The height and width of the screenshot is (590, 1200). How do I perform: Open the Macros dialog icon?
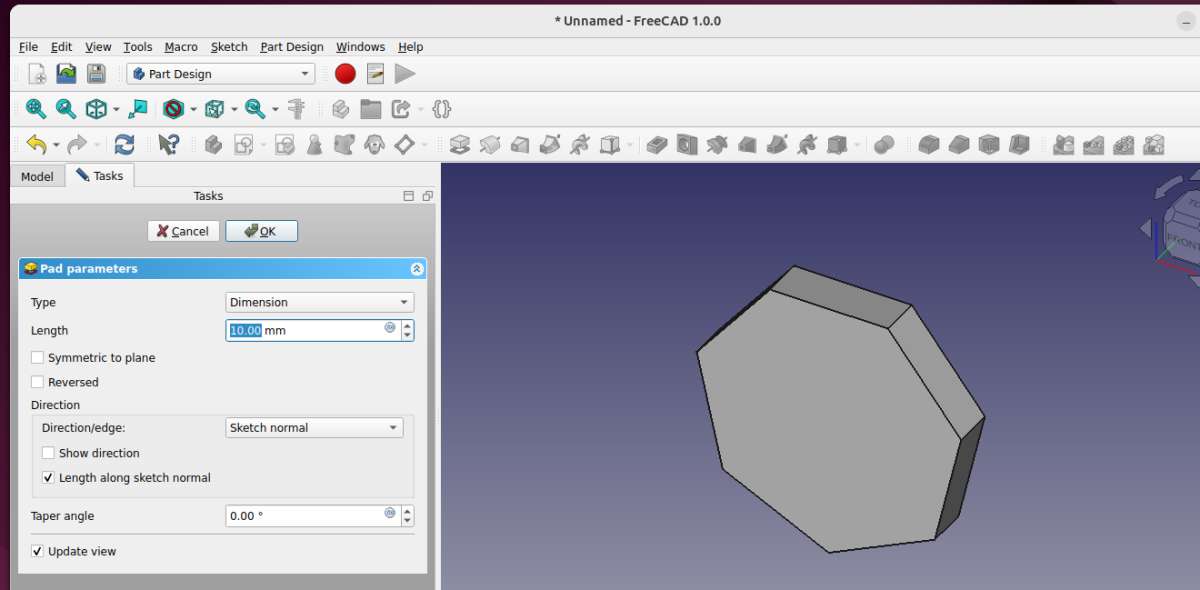pyautogui.click(x=375, y=73)
